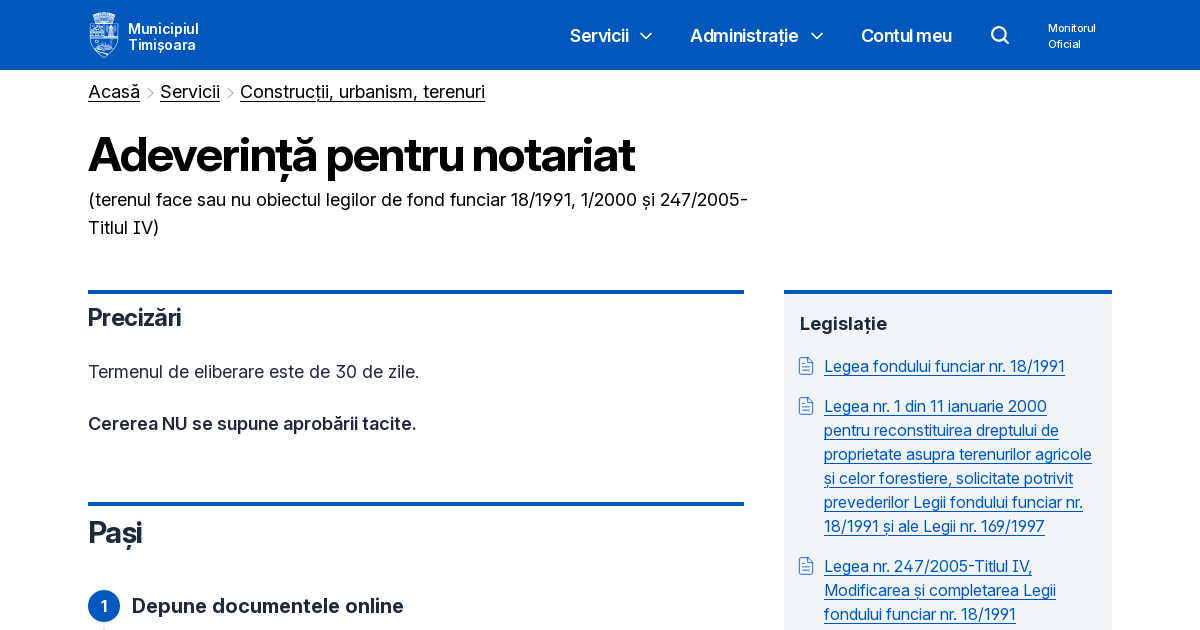Select the document icon next to Legea nr. 1 din 2000
The height and width of the screenshot is (630, 1200).
(x=806, y=406)
